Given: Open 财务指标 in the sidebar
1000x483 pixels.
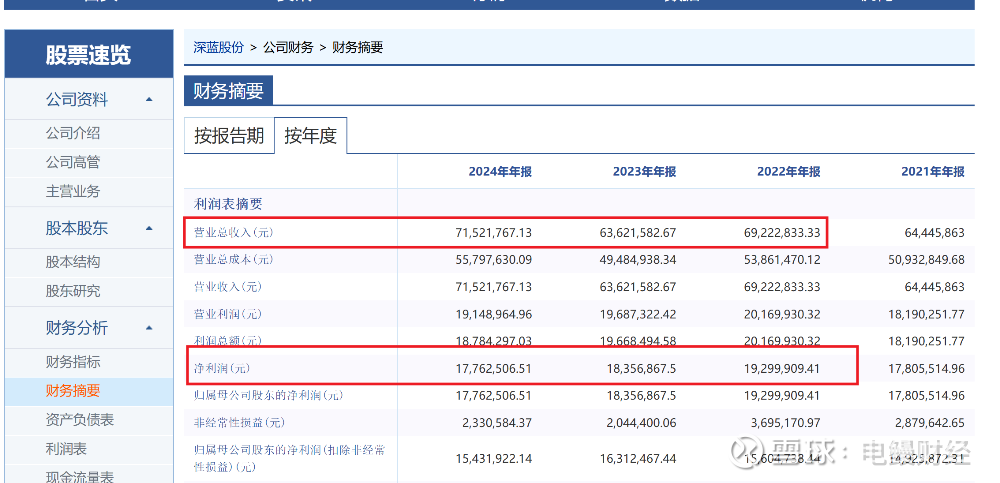Looking at the screenshot, I should coord(73,362).
